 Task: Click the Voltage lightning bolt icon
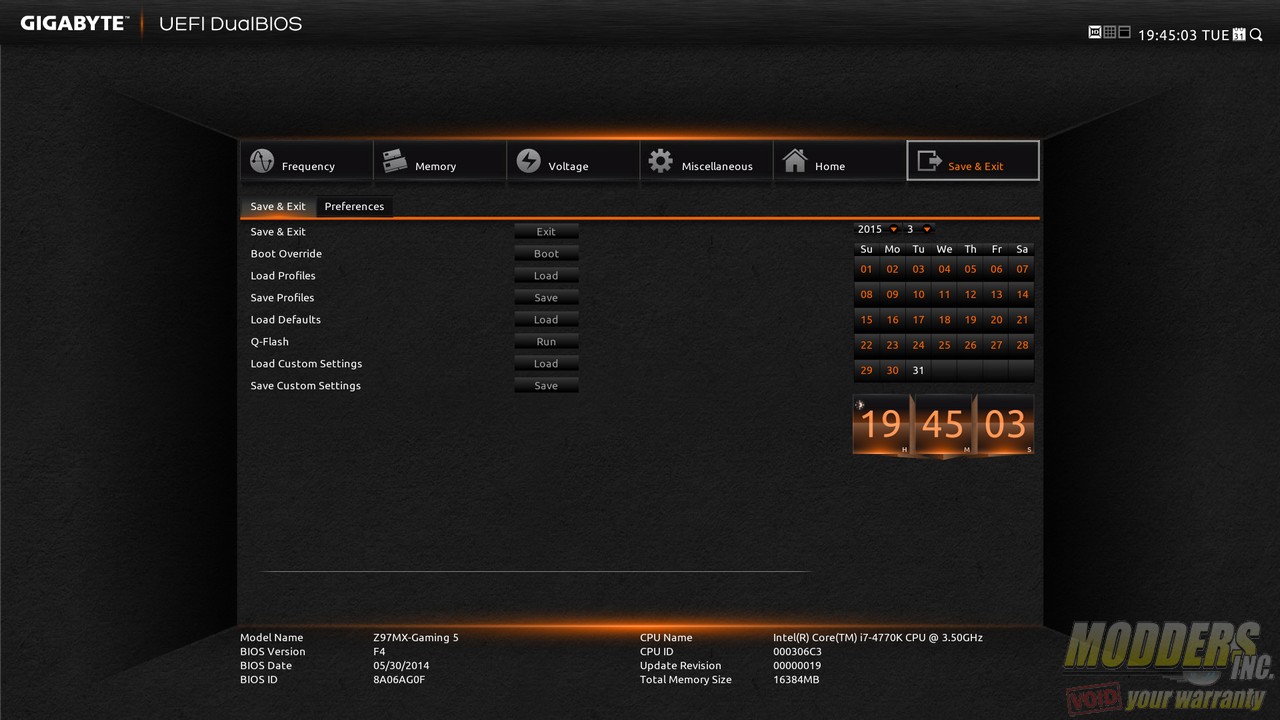[529, 161]
